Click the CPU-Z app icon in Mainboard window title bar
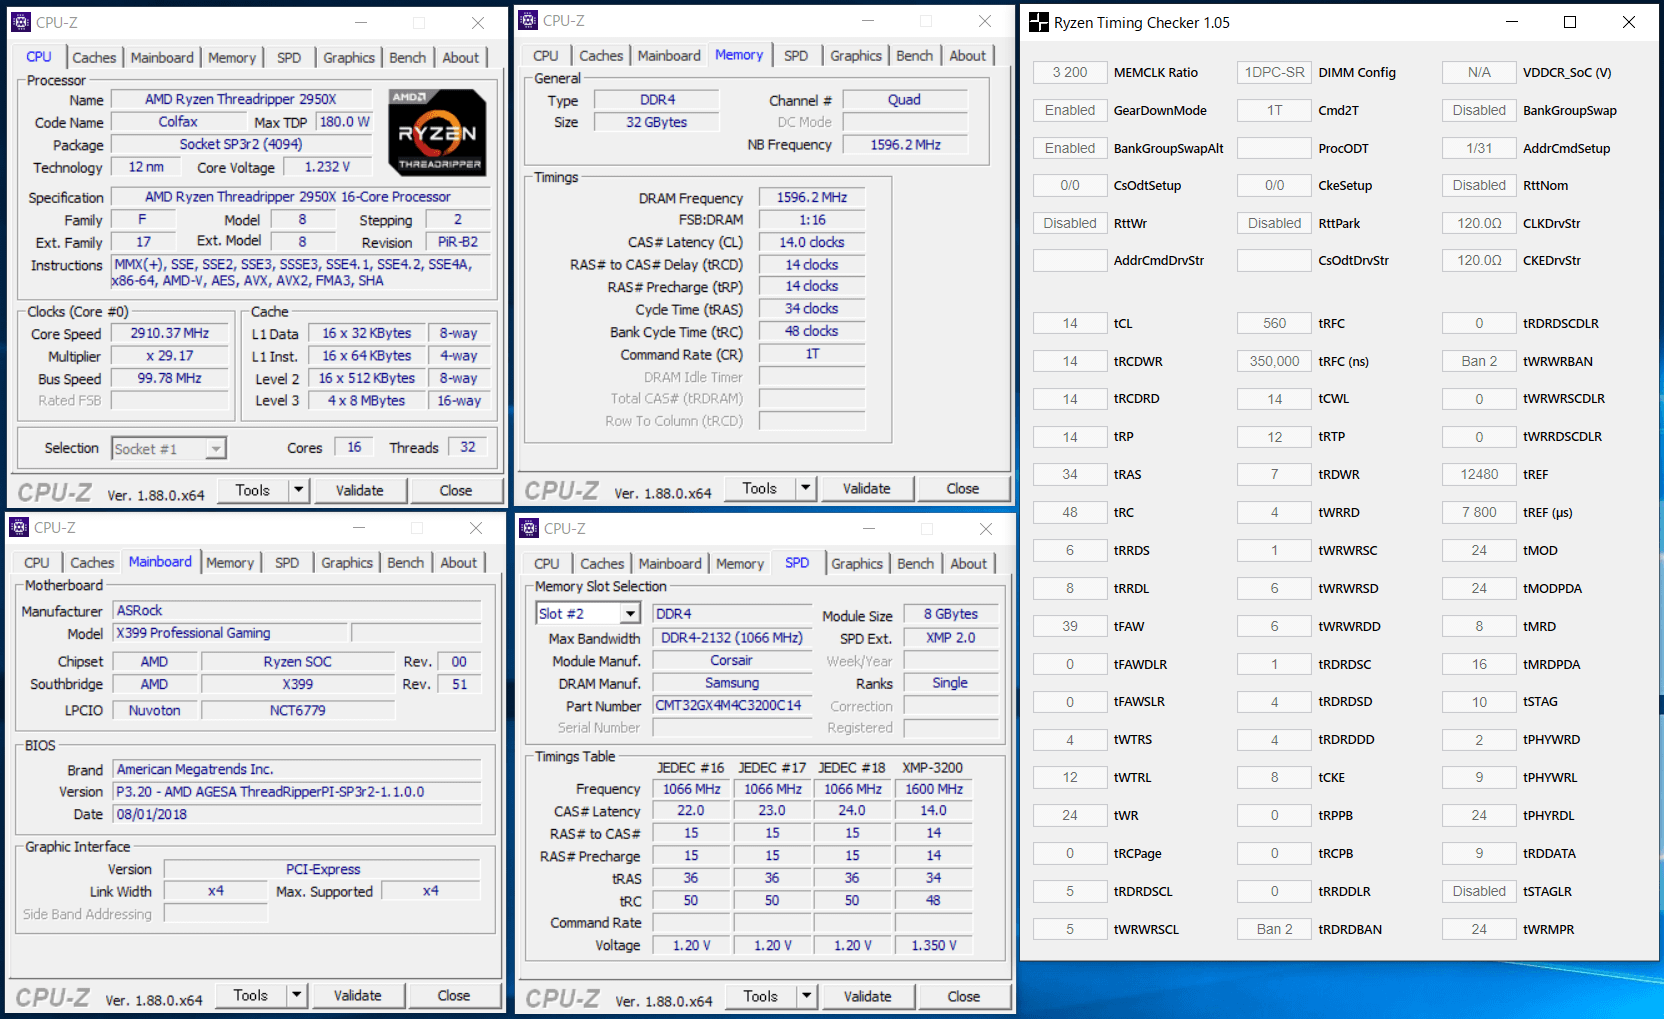 (19, 527)
